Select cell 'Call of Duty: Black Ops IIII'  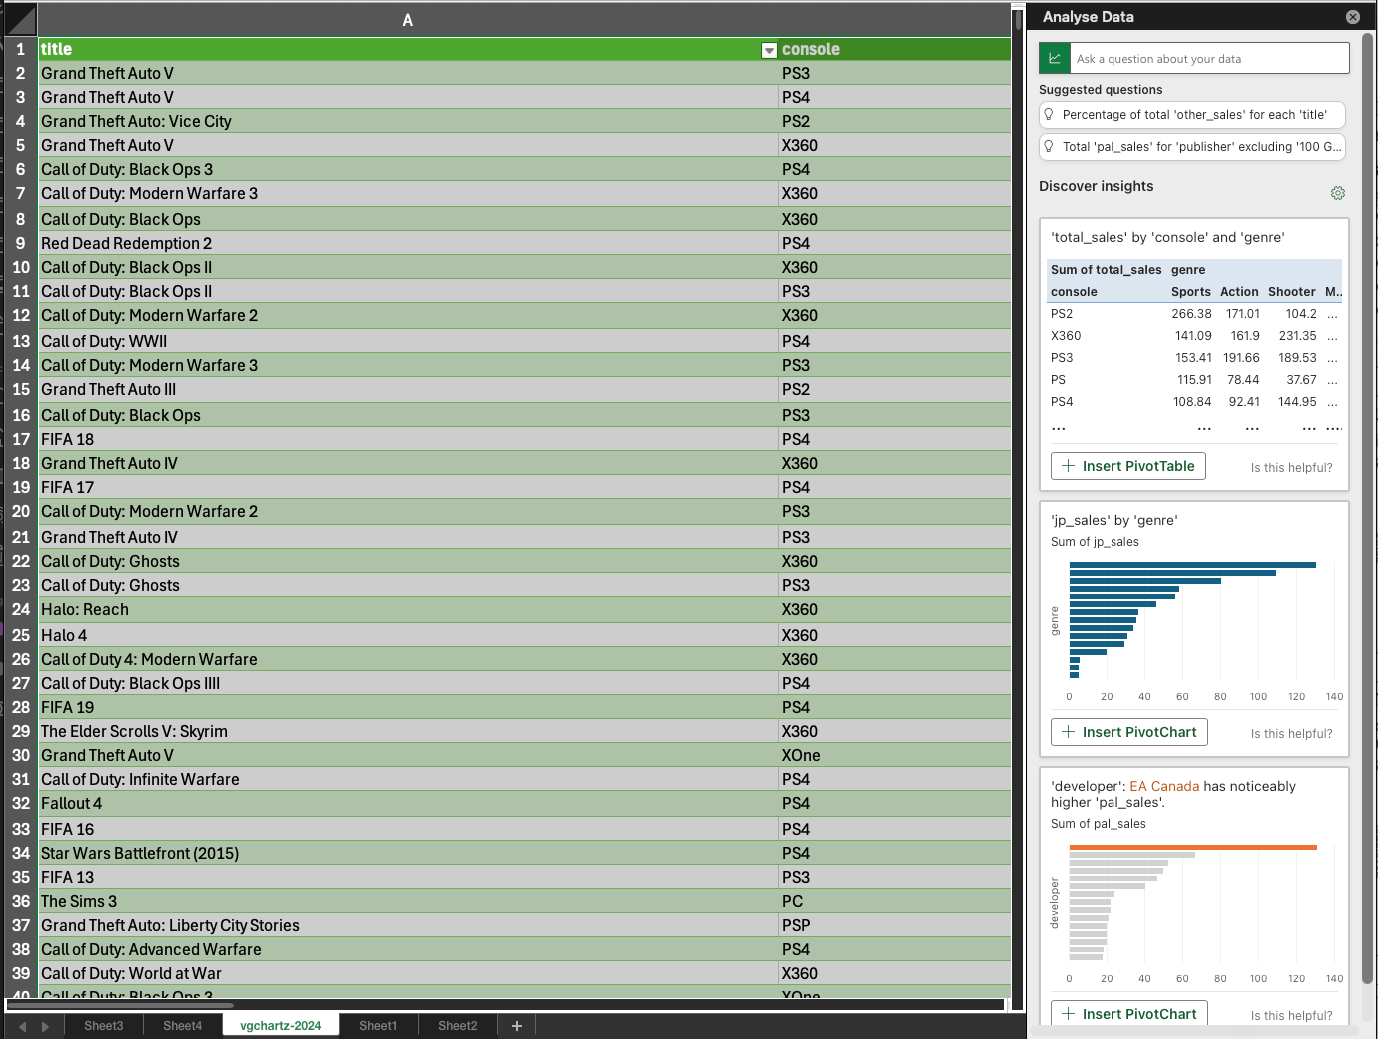409,683
